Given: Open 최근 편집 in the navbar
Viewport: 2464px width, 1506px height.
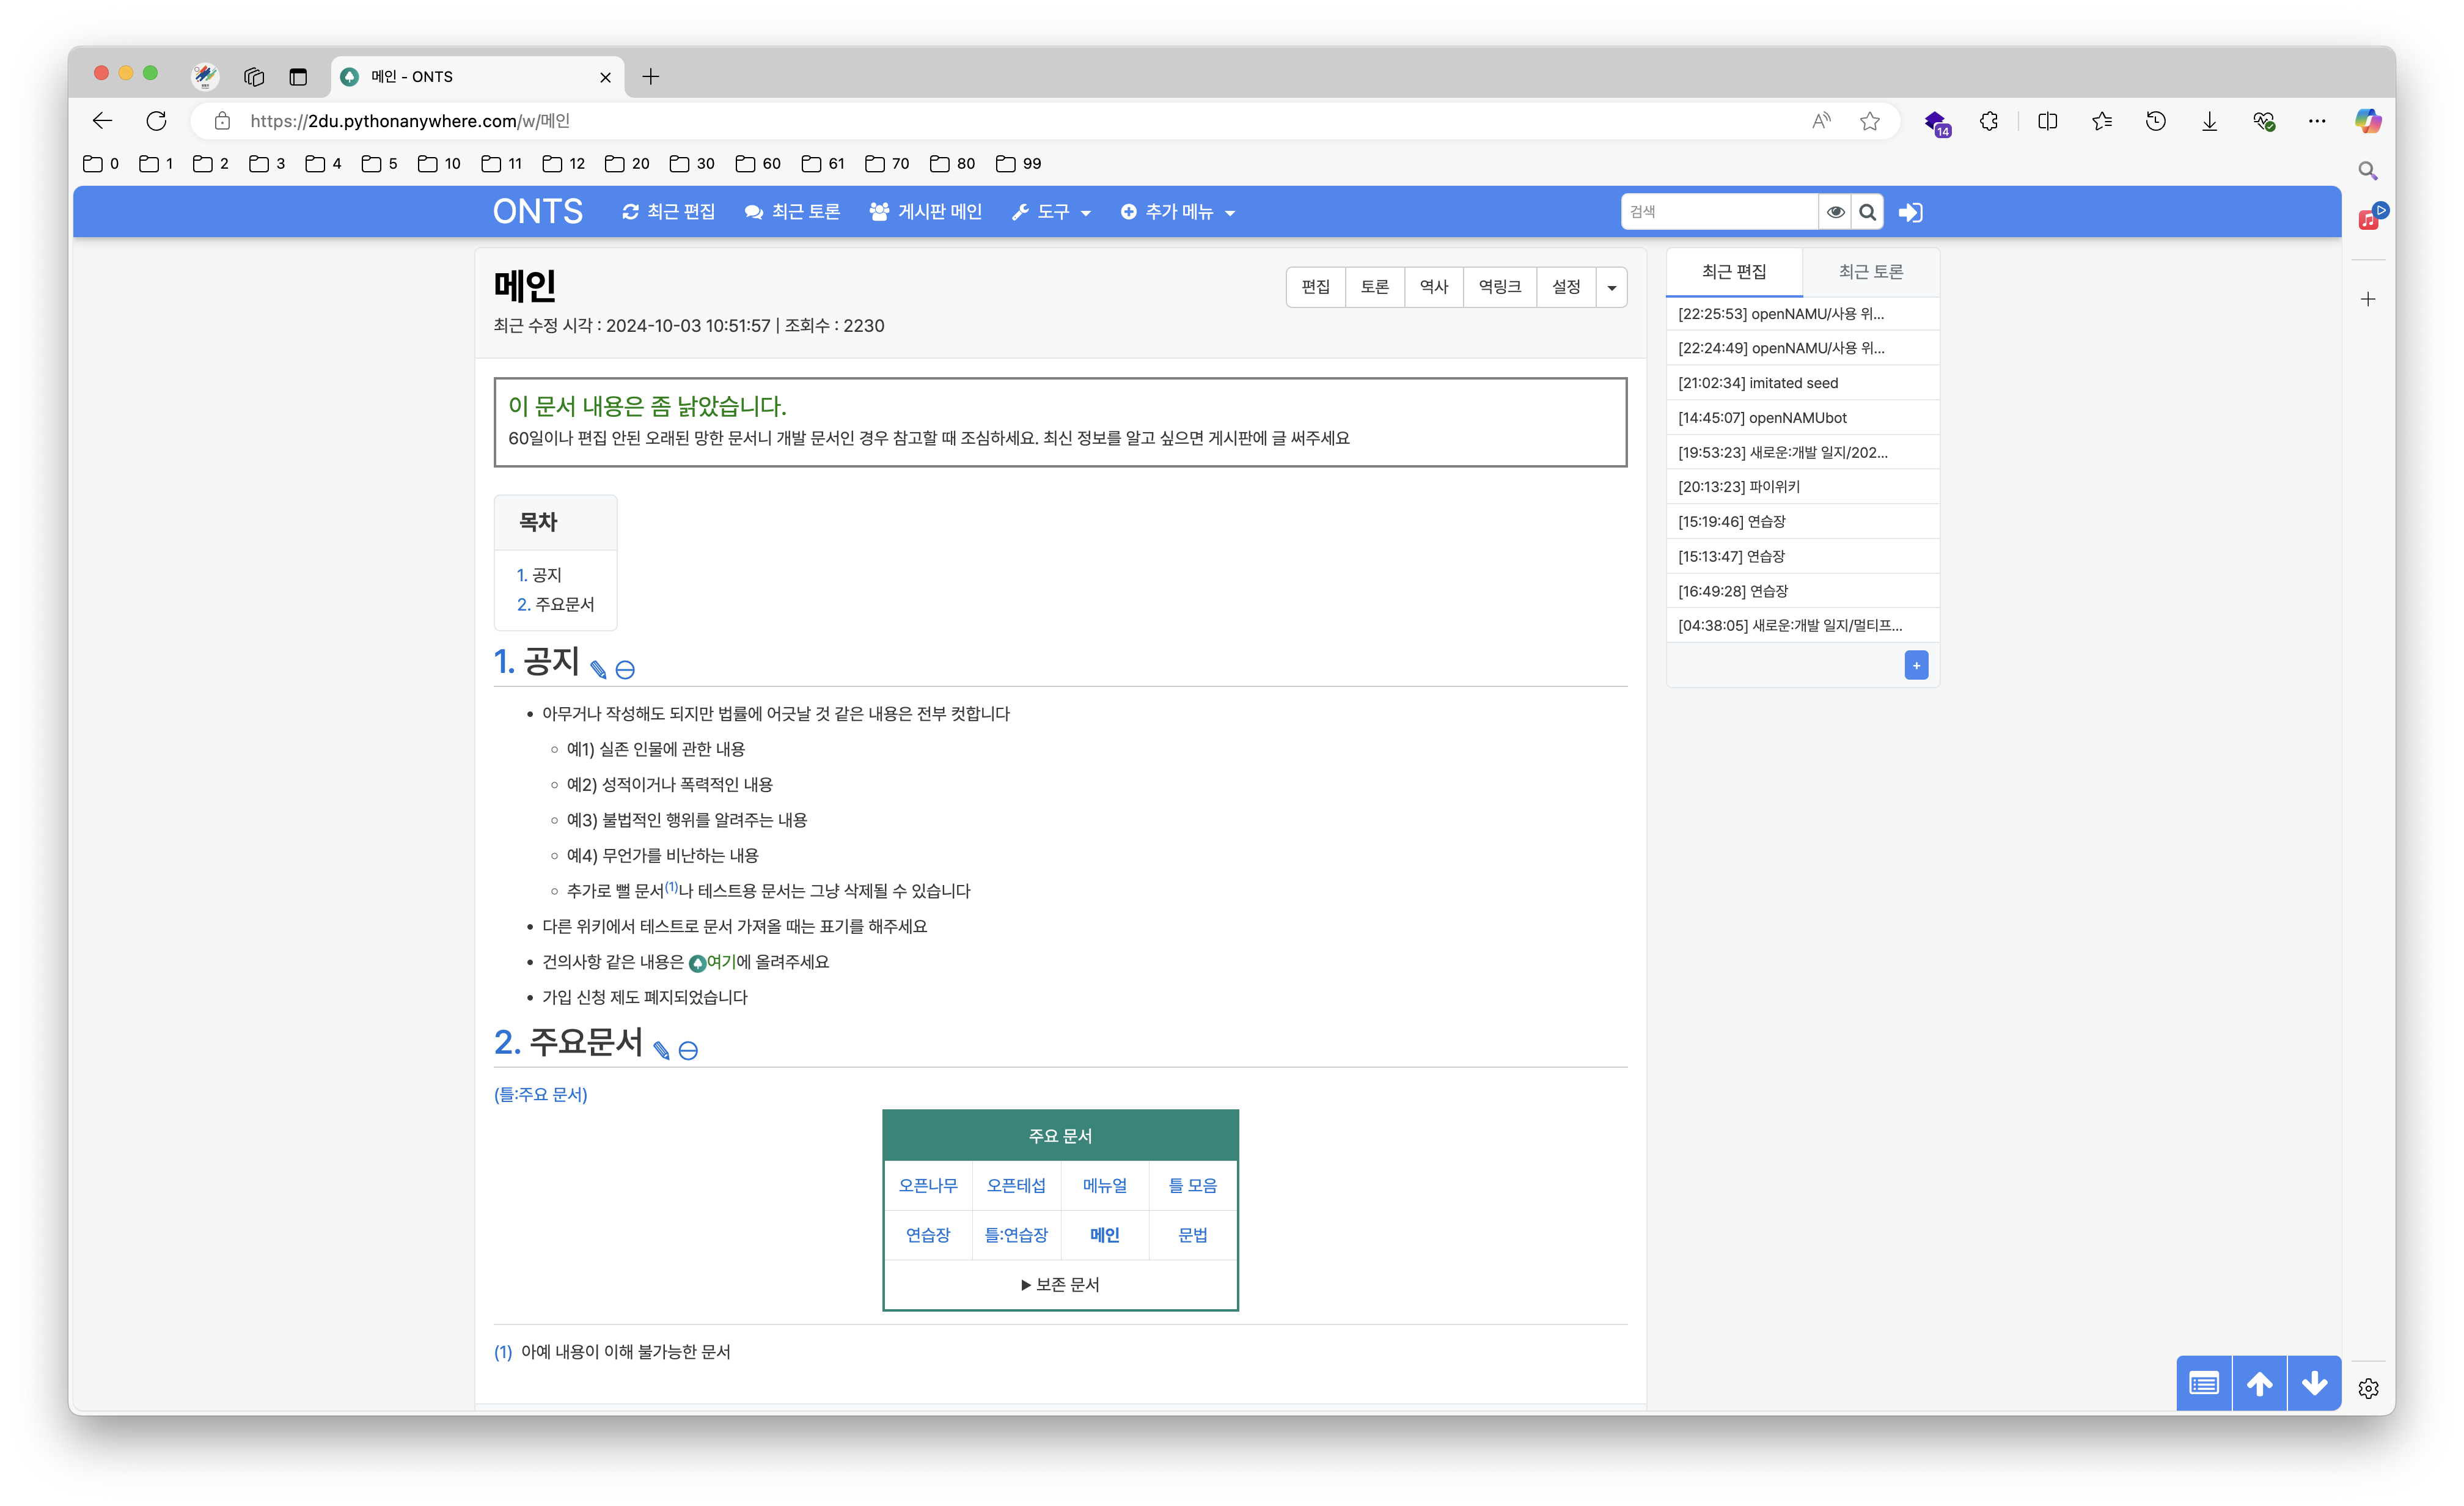Looking at the screenshot, I should coord(669,212).
